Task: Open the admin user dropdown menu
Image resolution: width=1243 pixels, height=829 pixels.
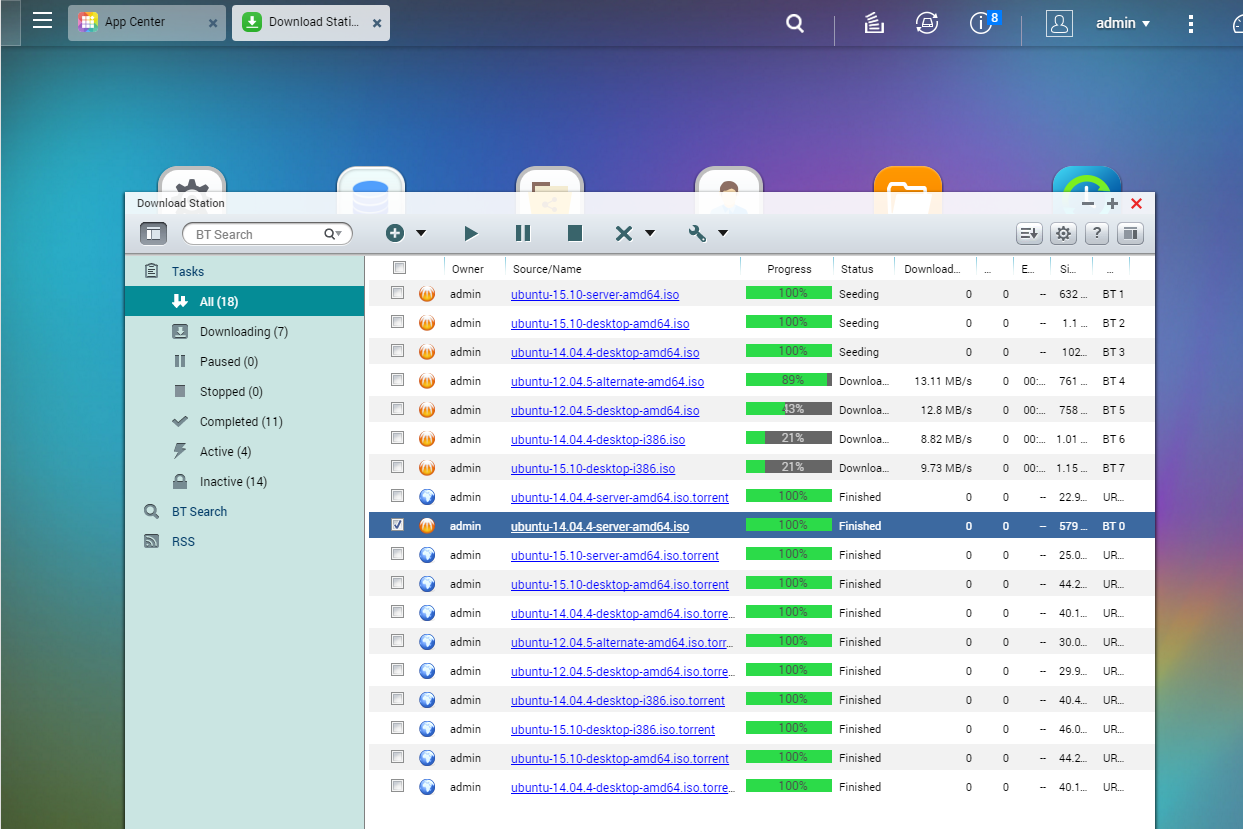Action: coord(1122,23)
